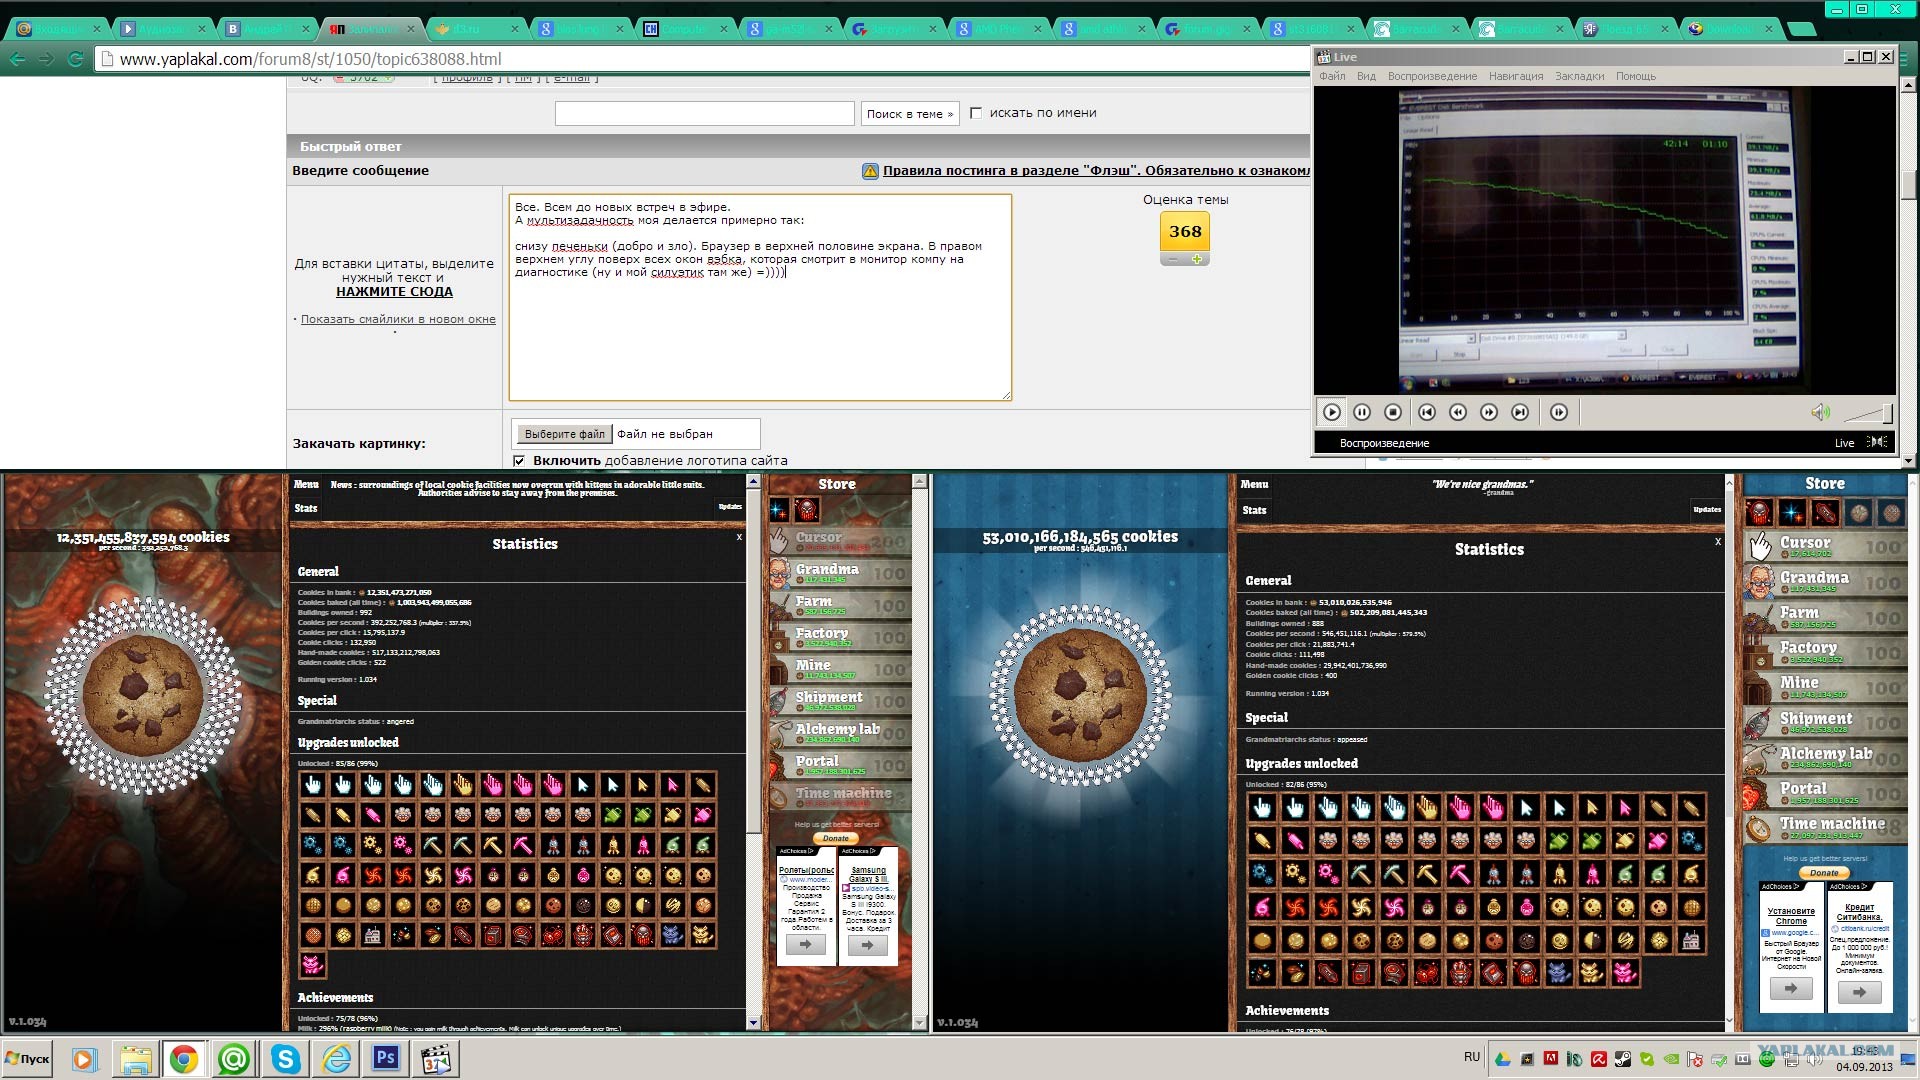Click the Stats button in the left cookie game
The height and width of the screenshot is (1080, 1920).
click(306, 508)
